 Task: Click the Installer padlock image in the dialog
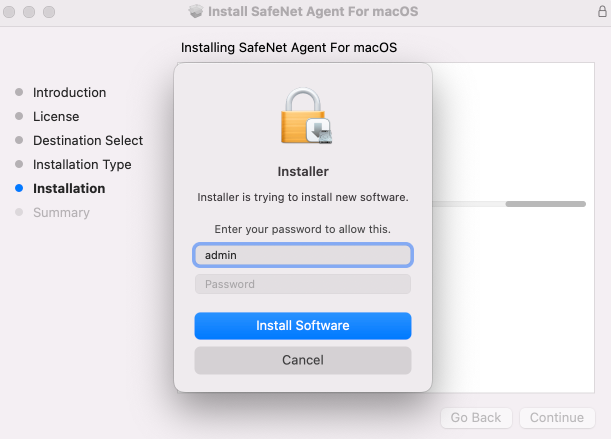click(x=303, y=115)
